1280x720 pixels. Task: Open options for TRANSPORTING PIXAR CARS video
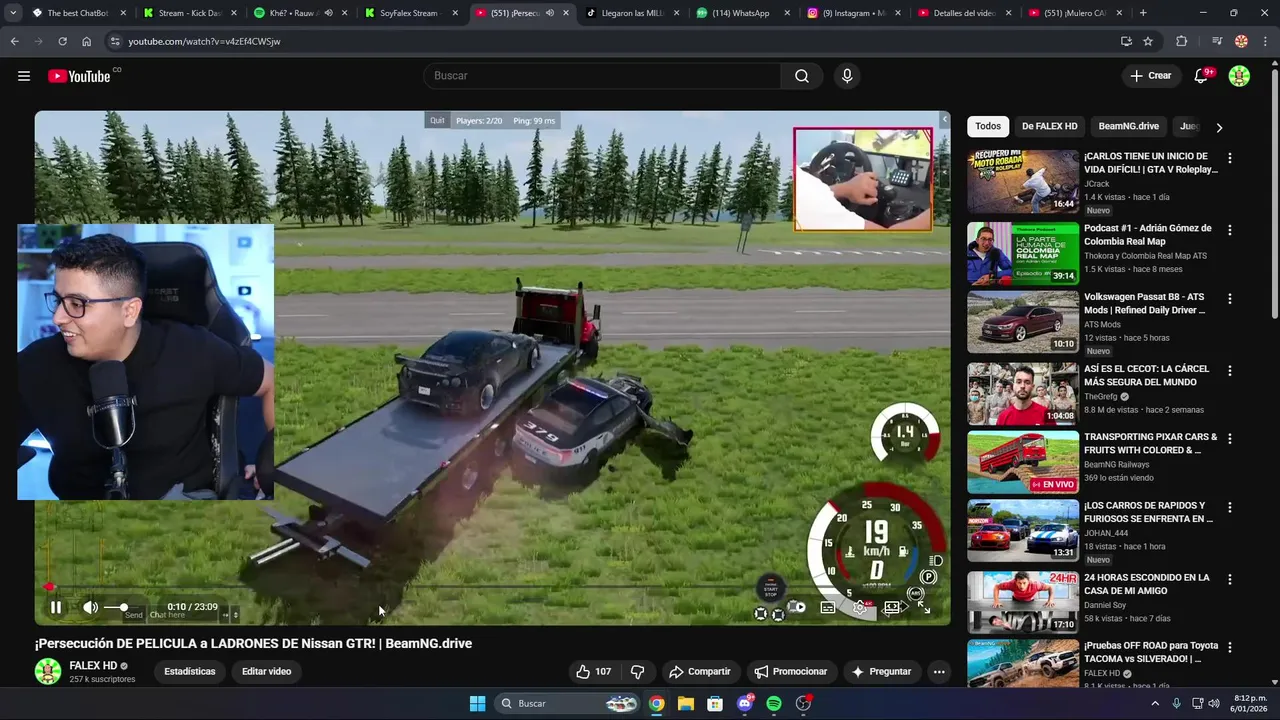(x=1230, y=439)
